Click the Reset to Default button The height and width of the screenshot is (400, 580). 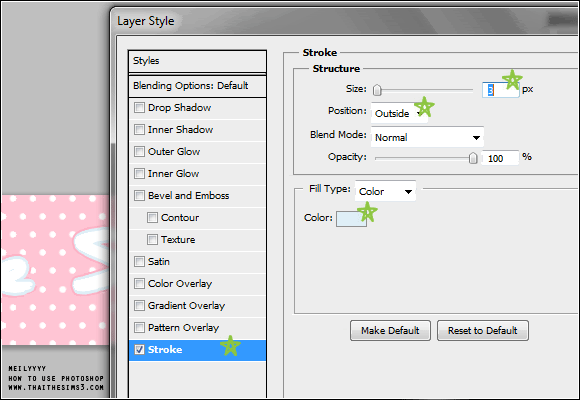coord(483,330)
